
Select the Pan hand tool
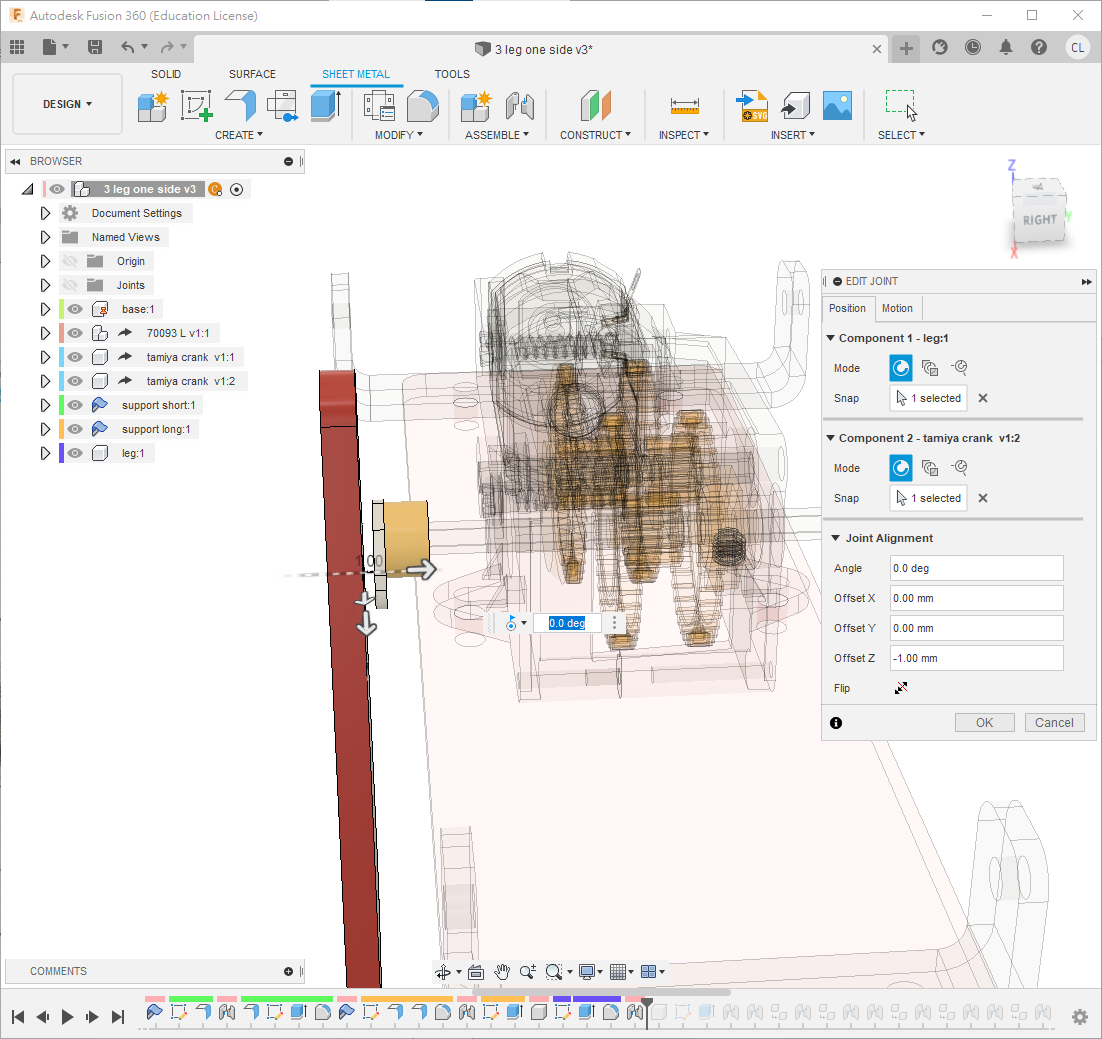click(502, 971)
